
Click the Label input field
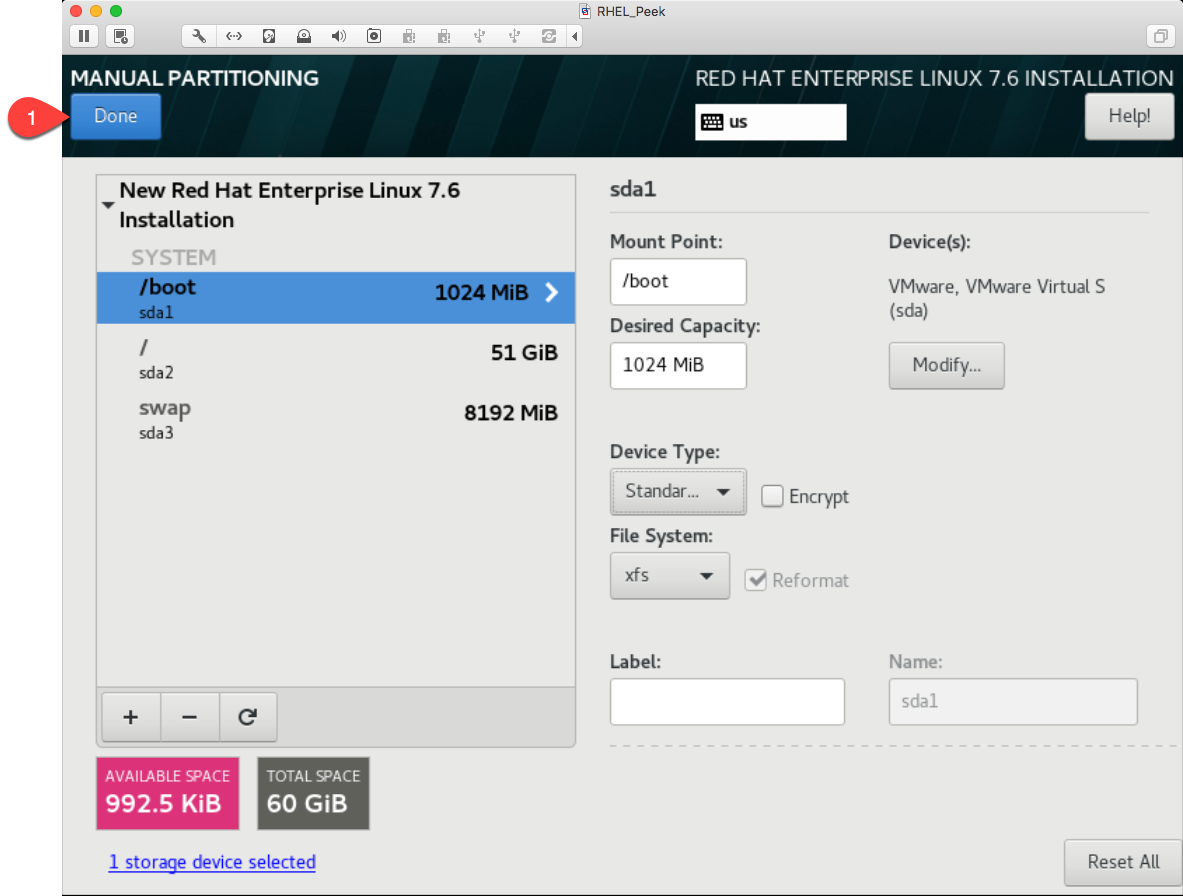[x=727, y=701]
